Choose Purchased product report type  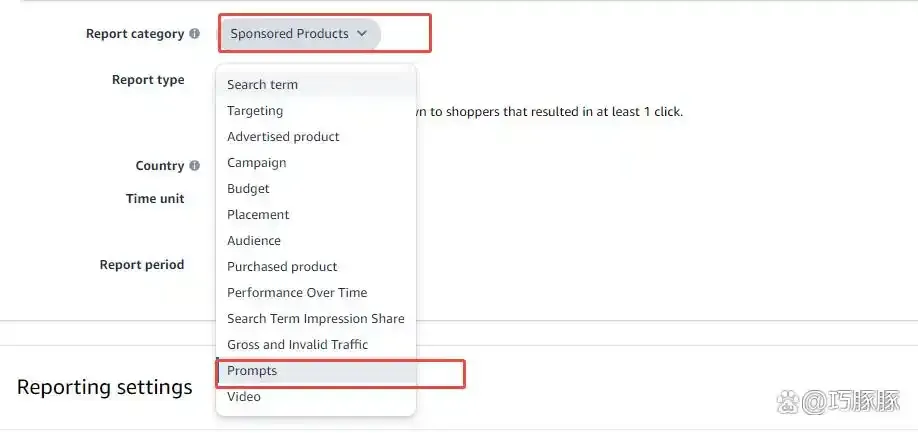(x=282, y=267)
